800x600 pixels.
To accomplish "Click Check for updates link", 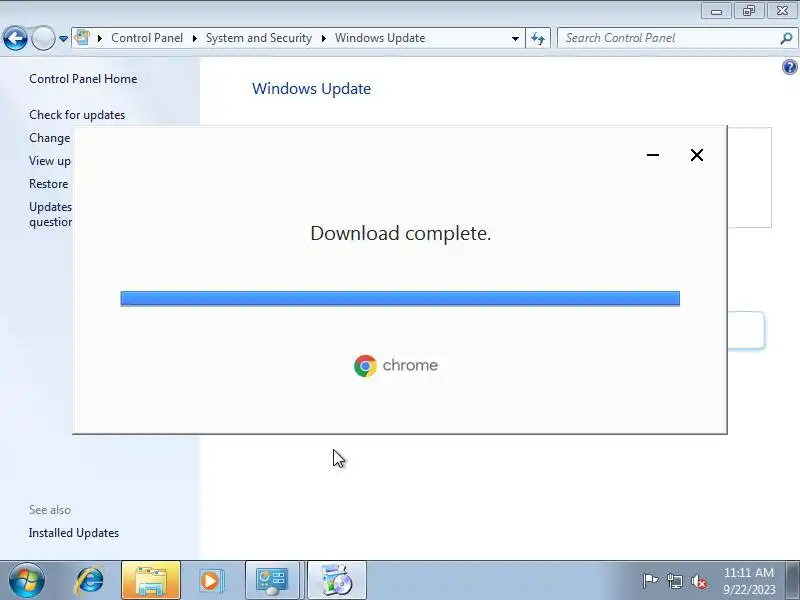I will 77,115.
